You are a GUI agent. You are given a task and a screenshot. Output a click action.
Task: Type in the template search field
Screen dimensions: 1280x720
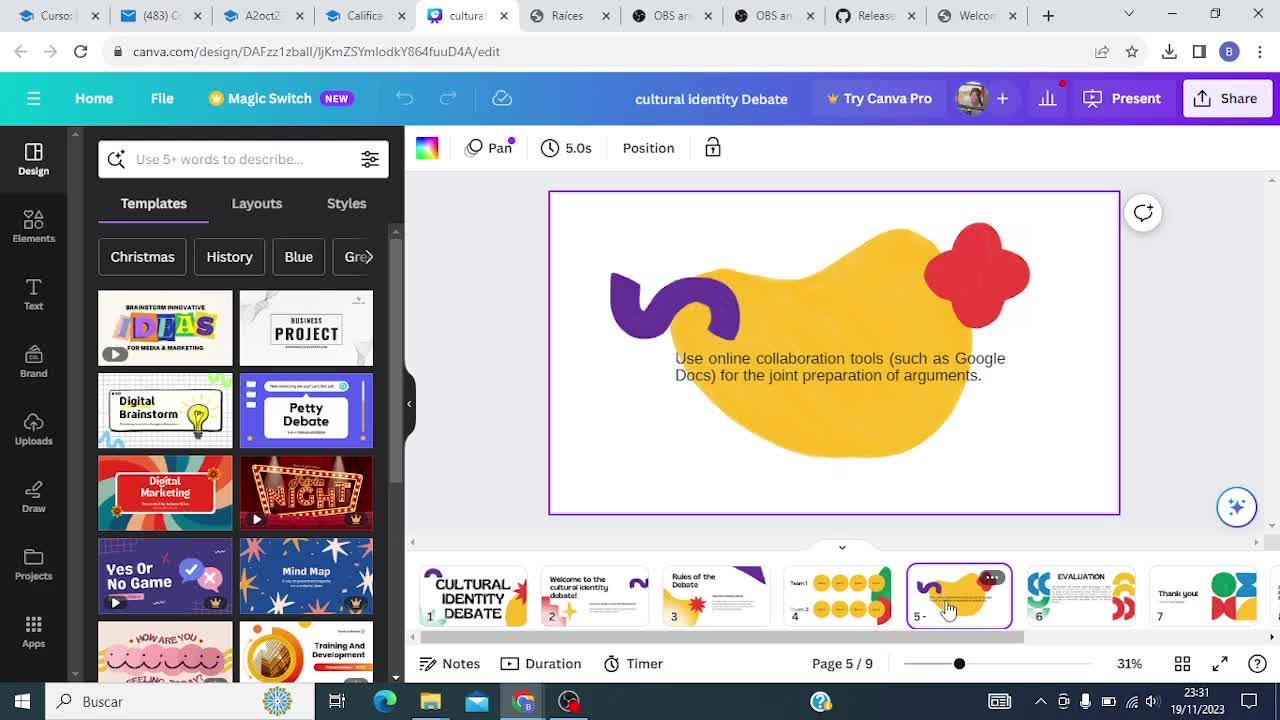click(243, 159)
